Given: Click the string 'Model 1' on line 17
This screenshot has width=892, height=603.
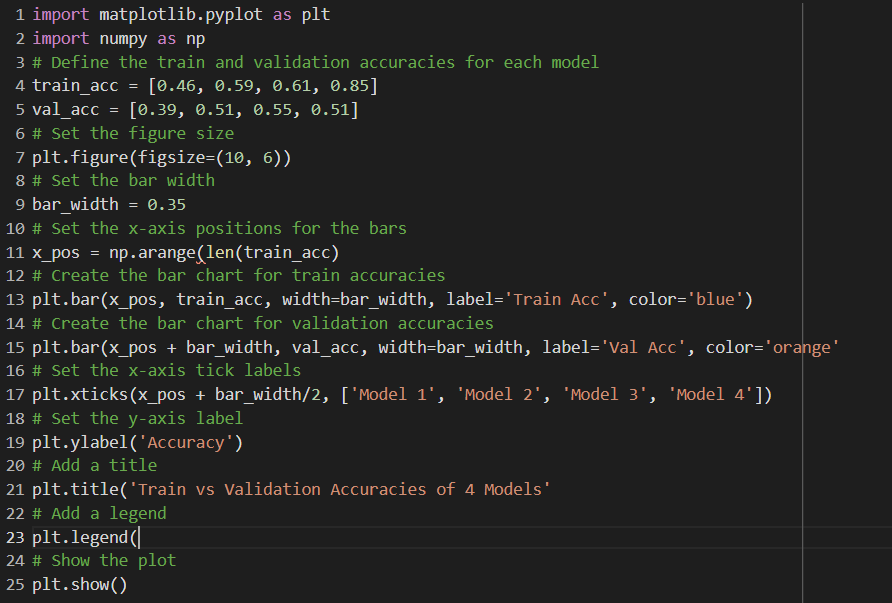Looking at the screenshot, I should click(x=393, y=394).
